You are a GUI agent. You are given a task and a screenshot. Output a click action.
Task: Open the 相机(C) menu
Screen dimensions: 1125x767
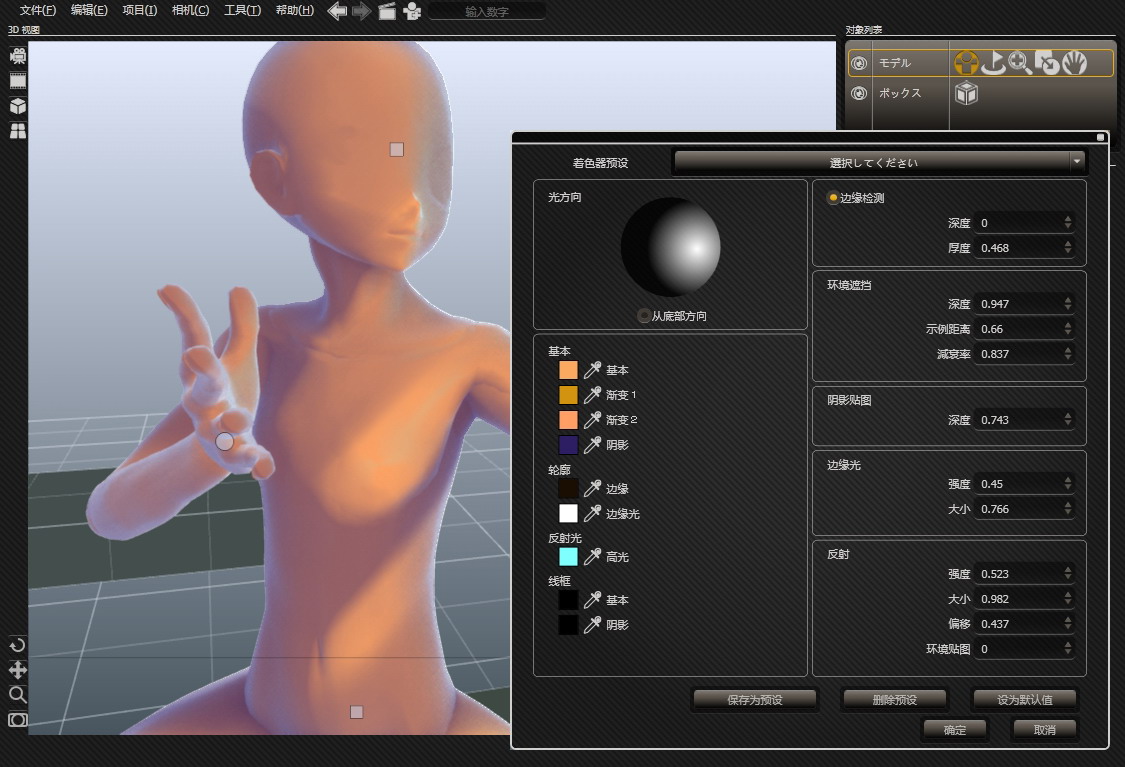point(190,11)
